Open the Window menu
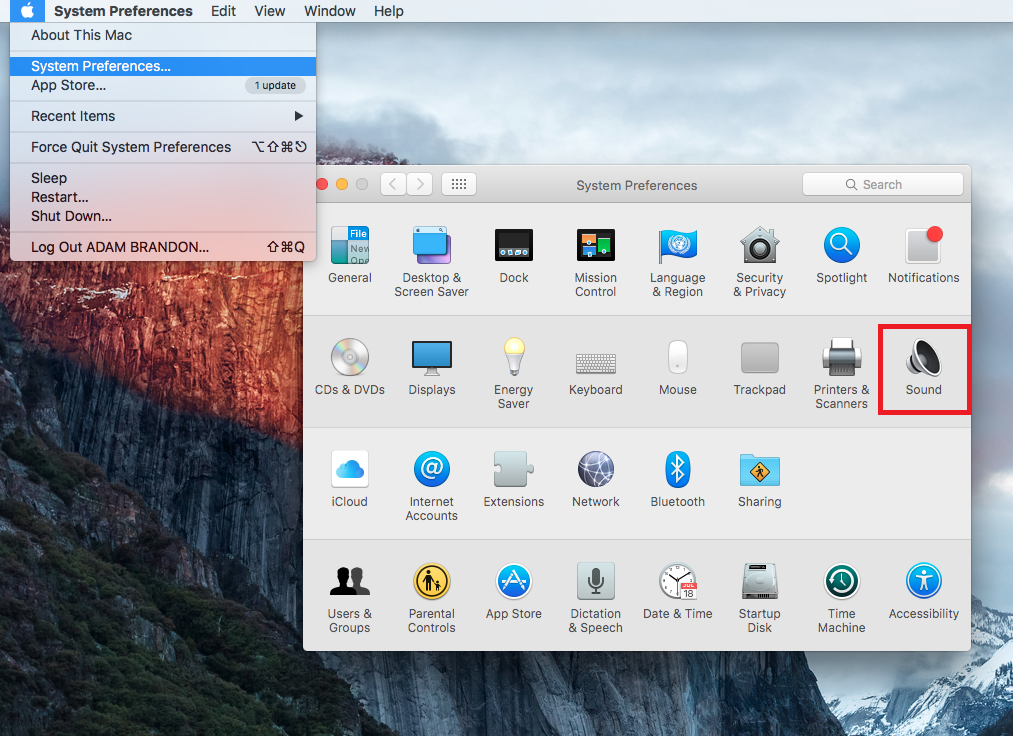 click(329, 11)
